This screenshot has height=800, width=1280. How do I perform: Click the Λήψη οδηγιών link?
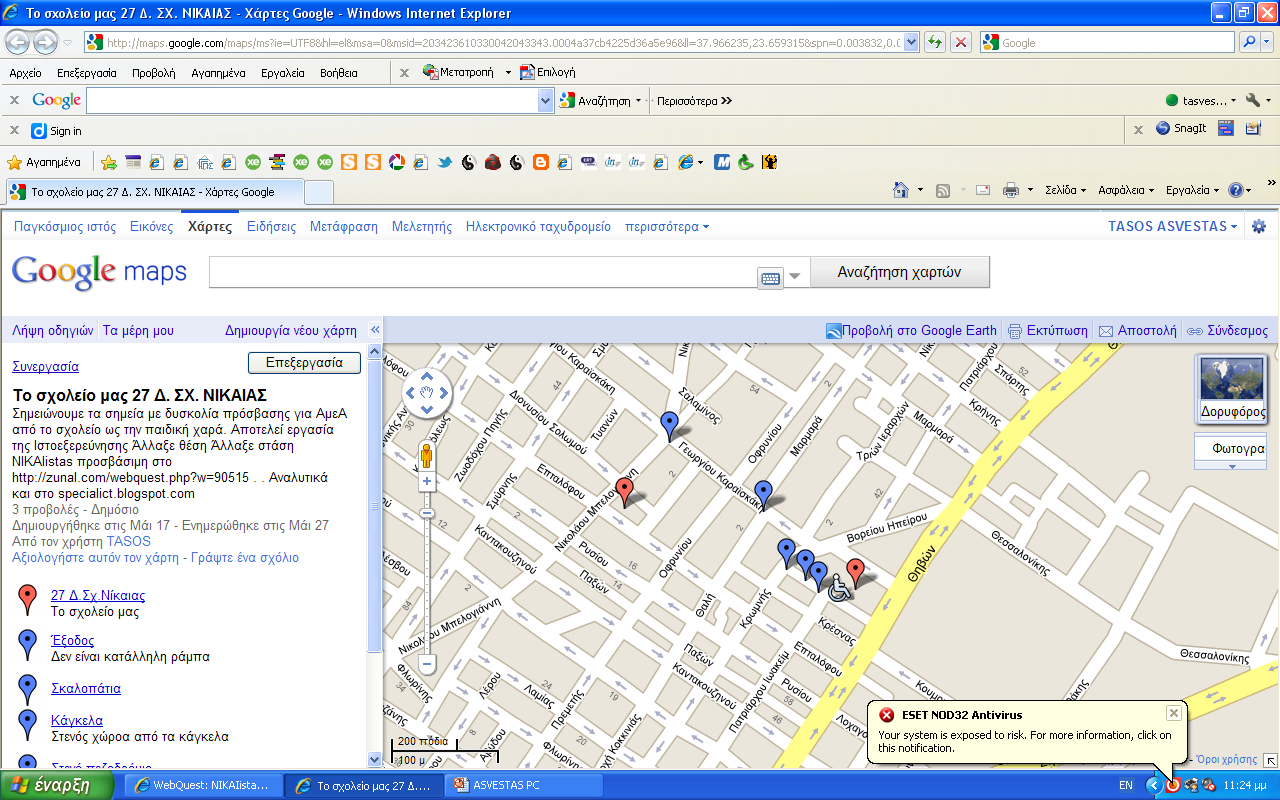click(53, 330)
